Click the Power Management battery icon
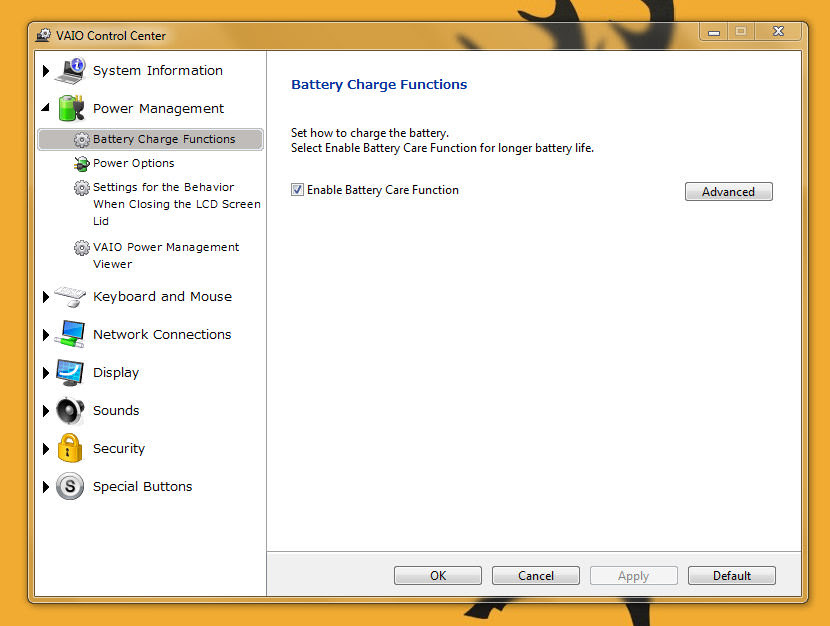830x626 pixels. (x=71, y=108)
